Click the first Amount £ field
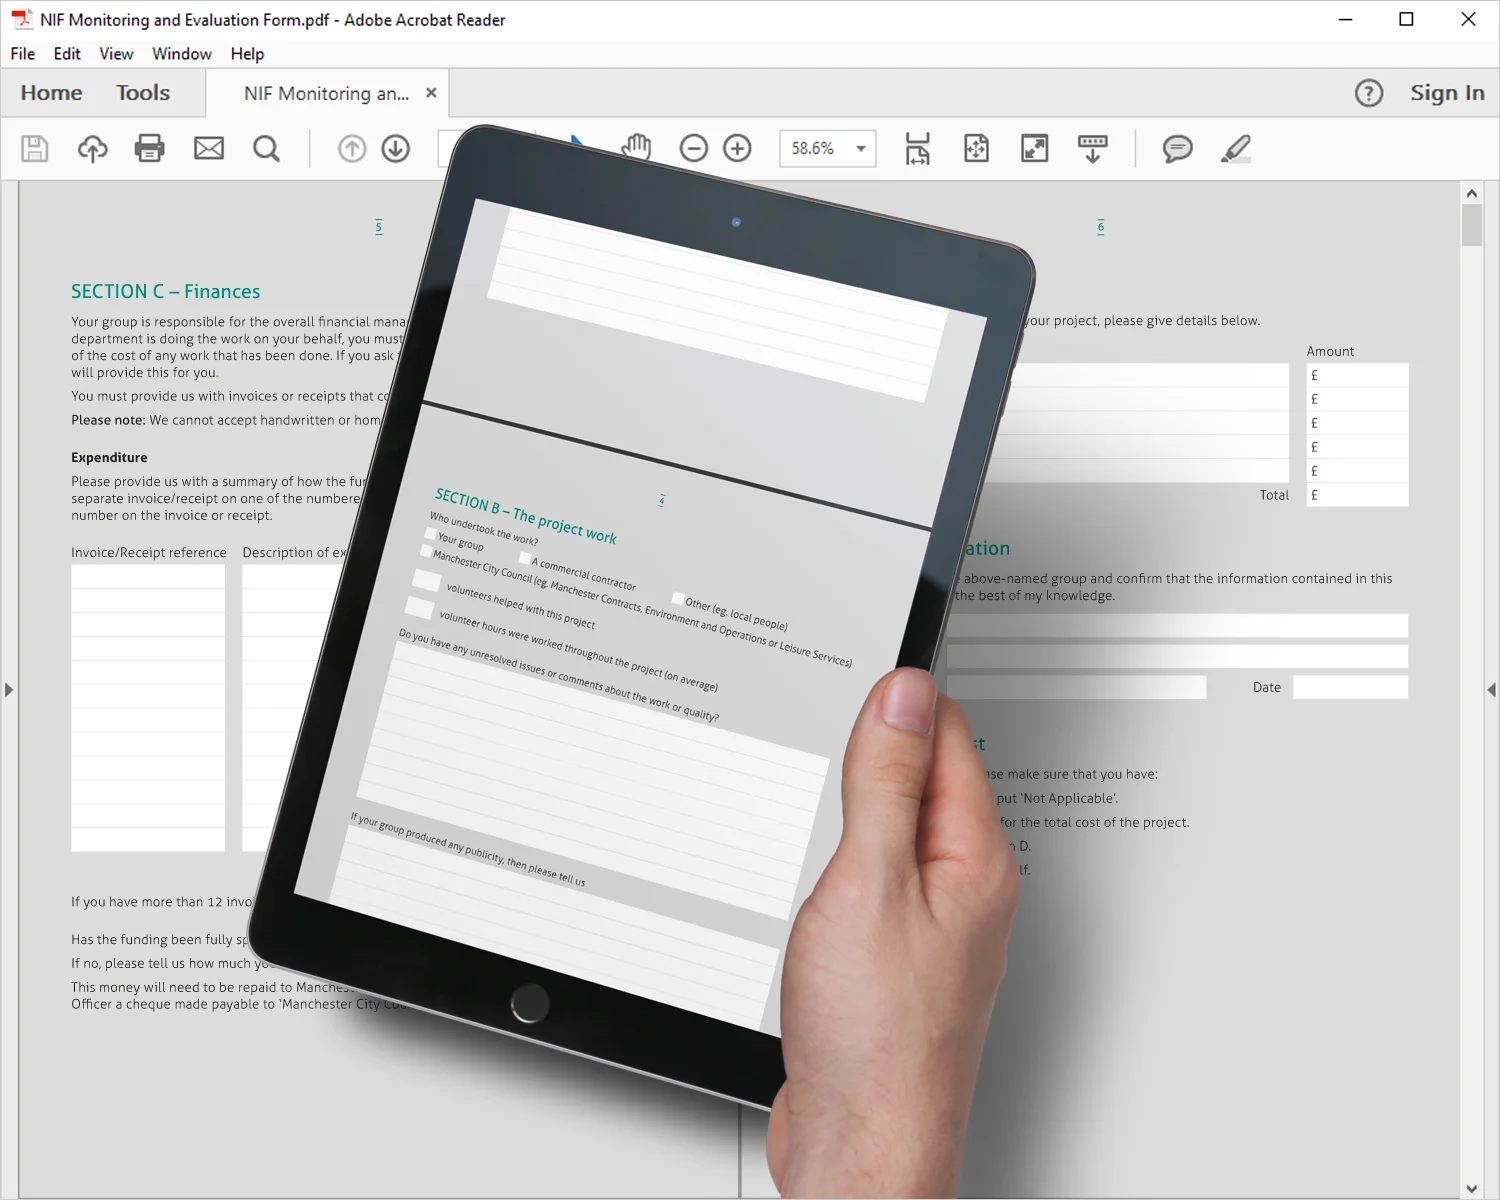The height and width of the screenshot is (1200, 1500). (x=1357, y=375)
